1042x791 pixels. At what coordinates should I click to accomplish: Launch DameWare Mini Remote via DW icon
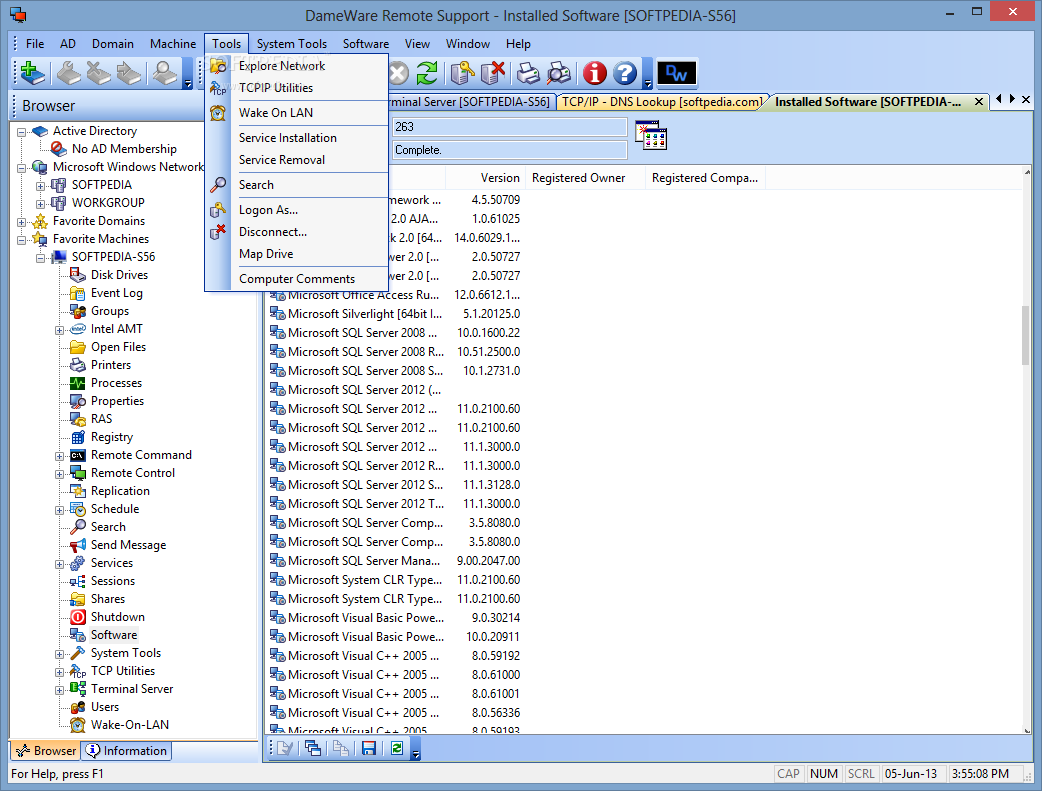point(677,73)
